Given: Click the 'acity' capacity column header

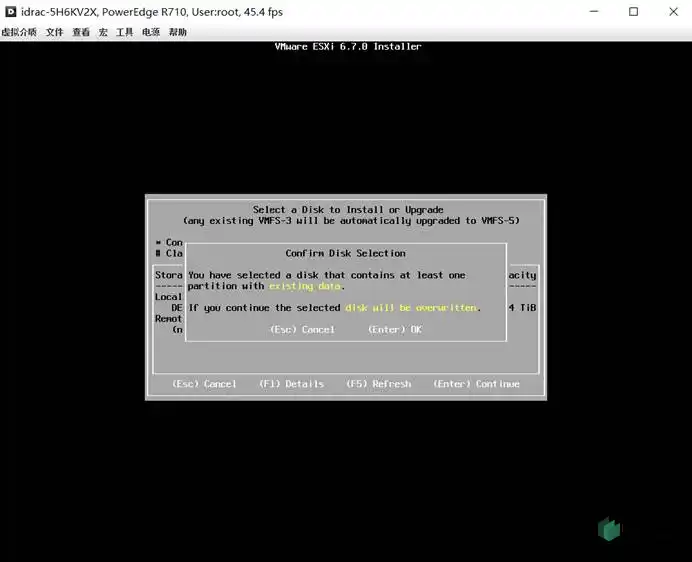Looking at the screenshot, I should tap(523, 275).
